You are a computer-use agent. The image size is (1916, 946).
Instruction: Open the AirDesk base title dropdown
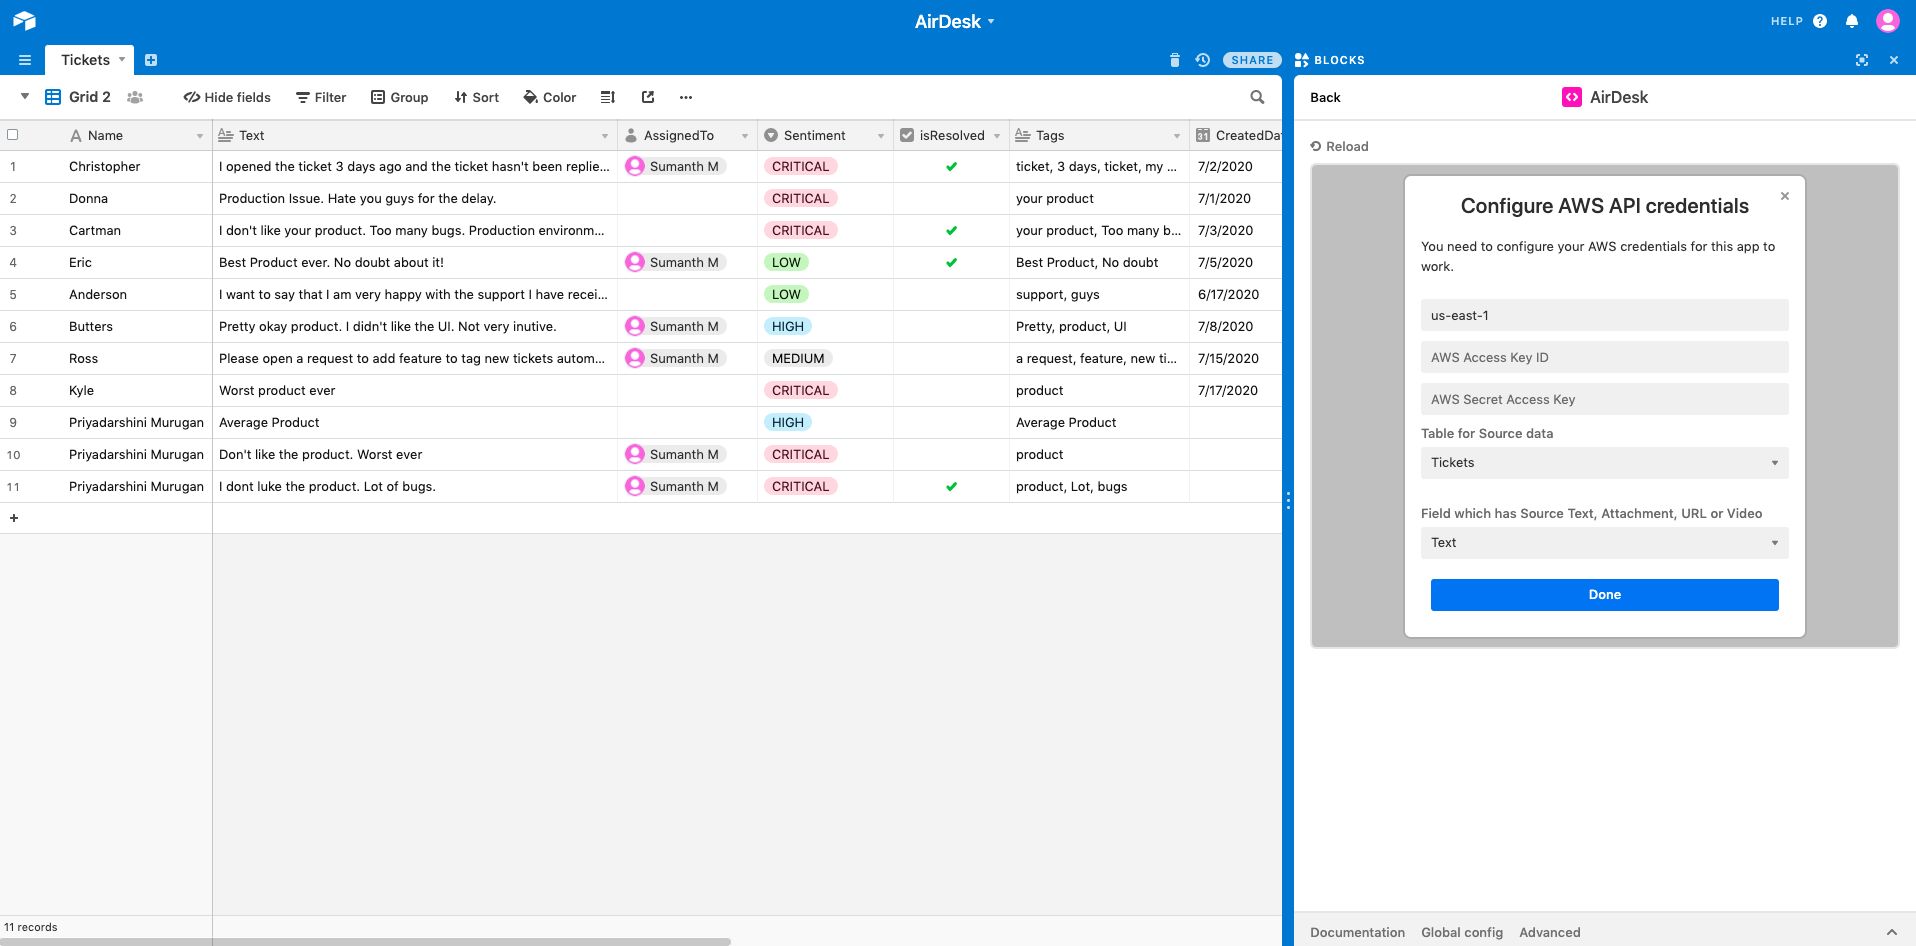click(x=955, y=21)
